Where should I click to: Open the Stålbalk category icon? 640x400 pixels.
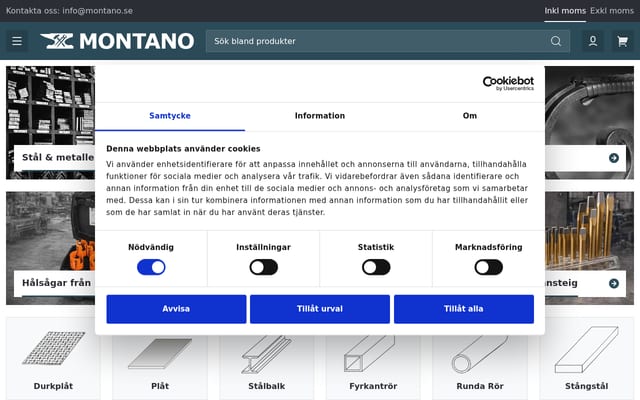(266, 354)
